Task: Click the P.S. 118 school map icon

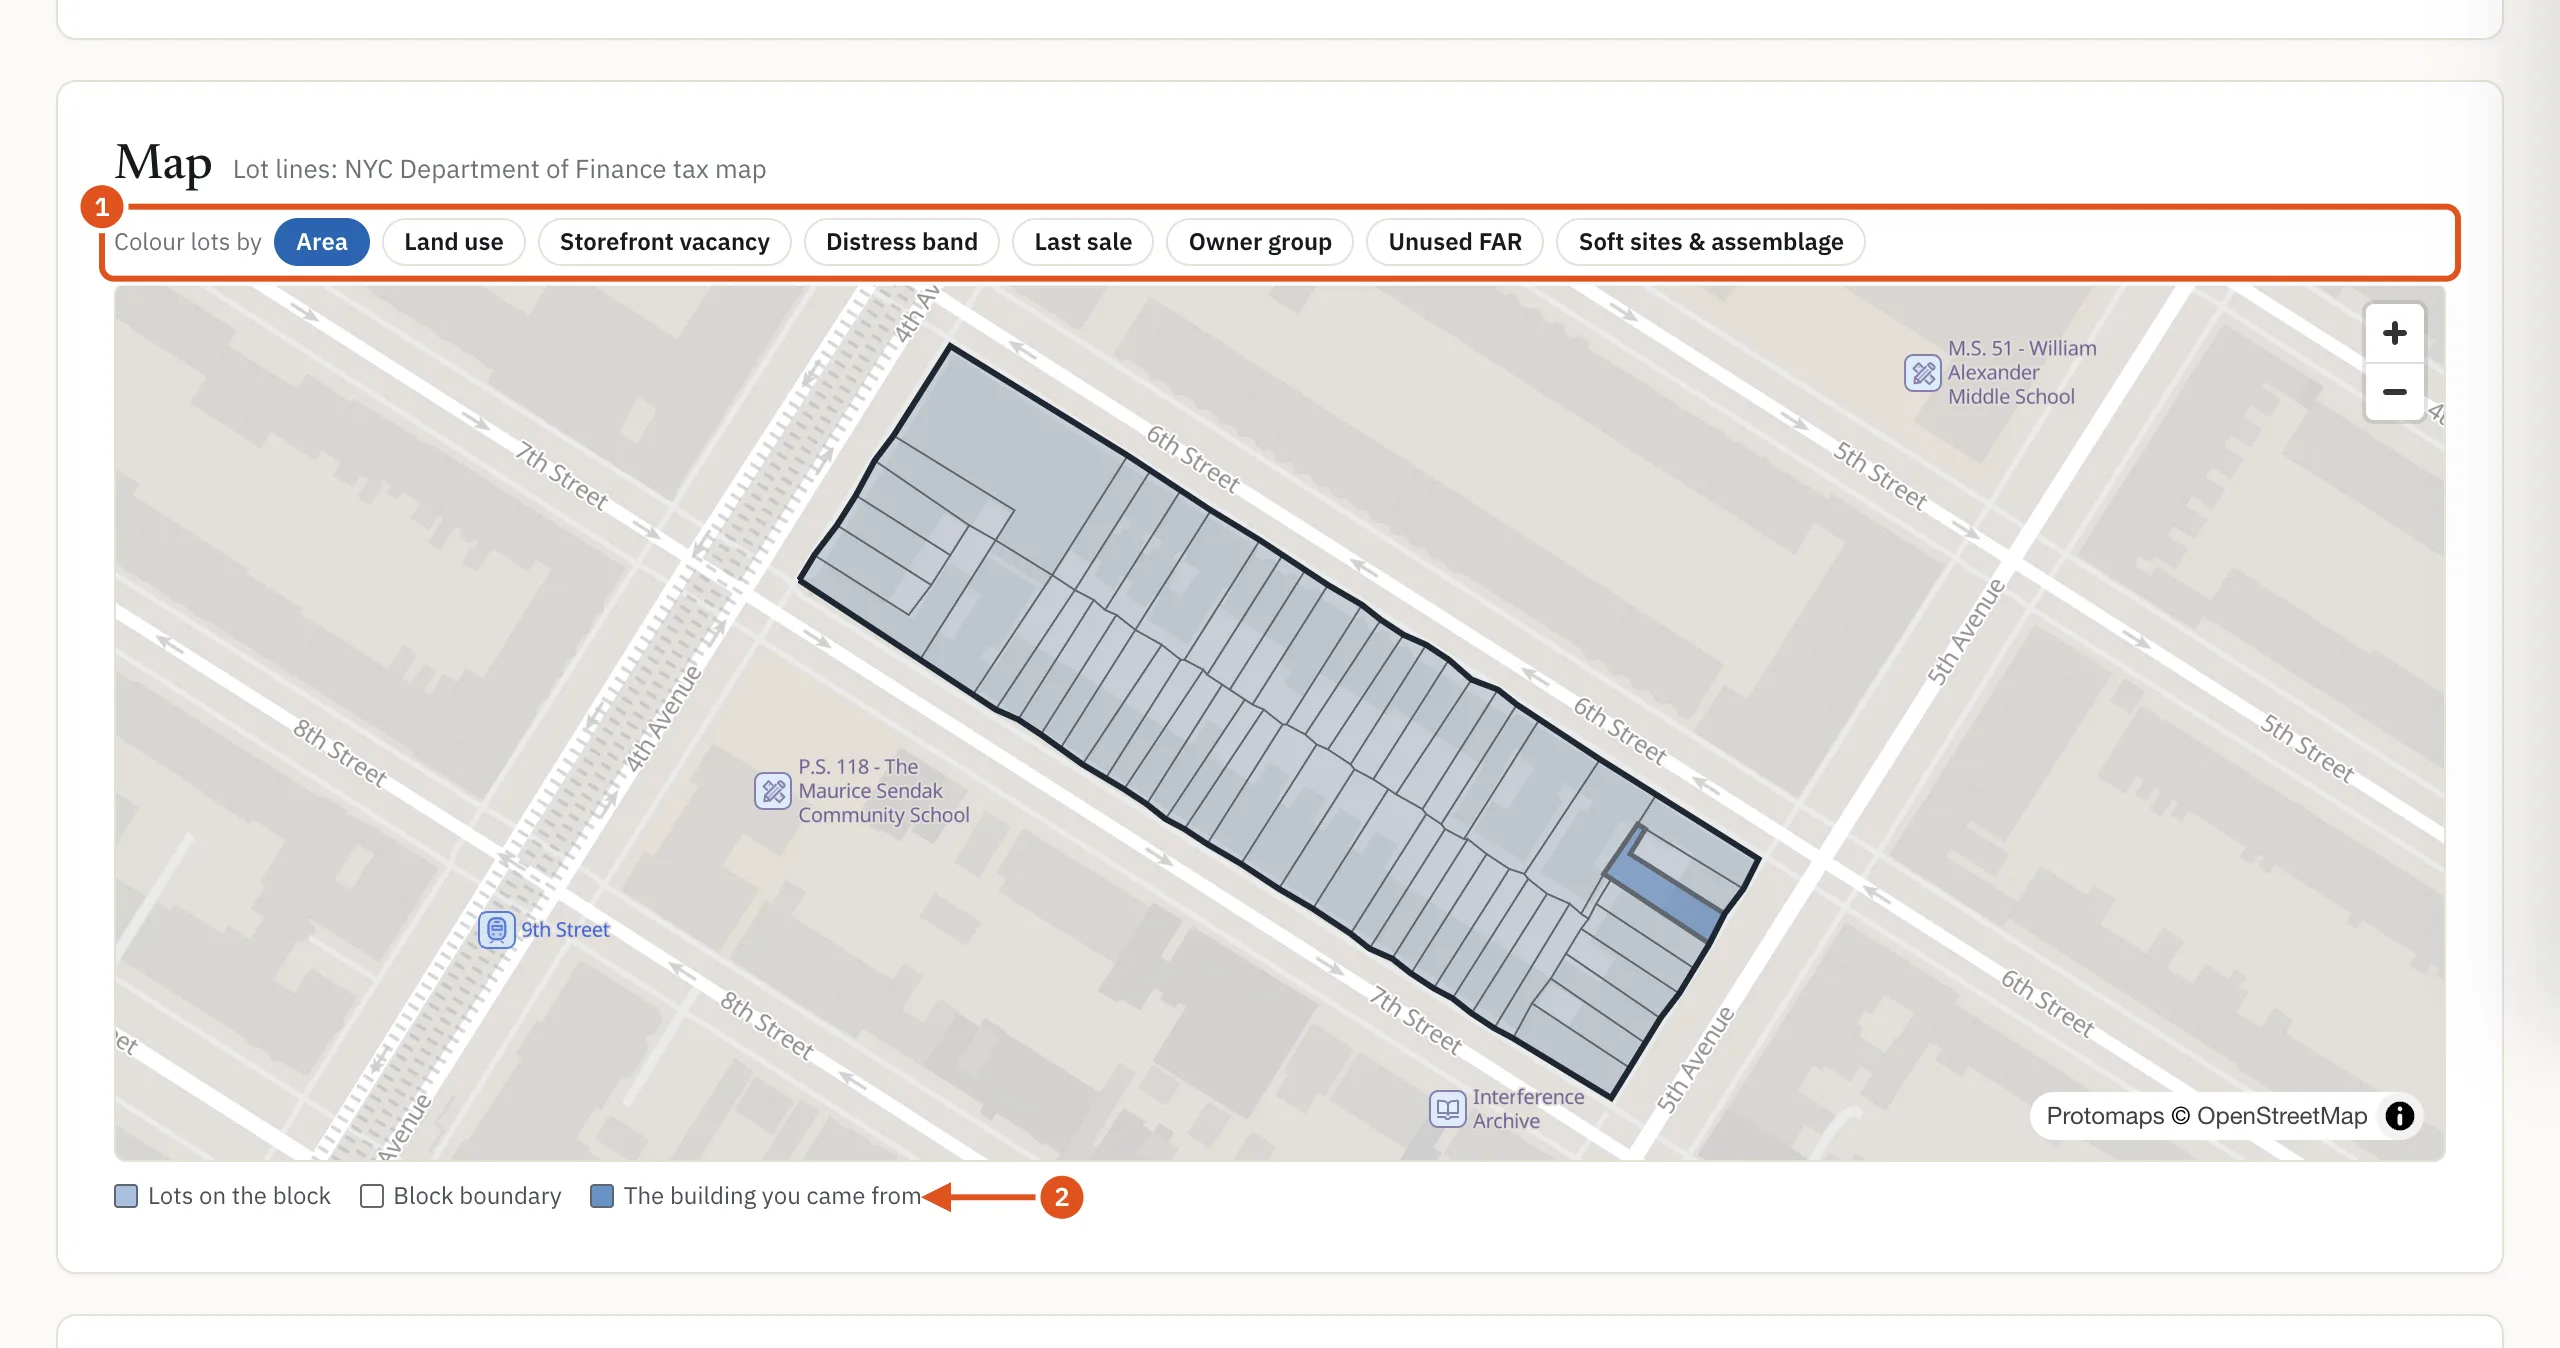Action: (772, 791)
